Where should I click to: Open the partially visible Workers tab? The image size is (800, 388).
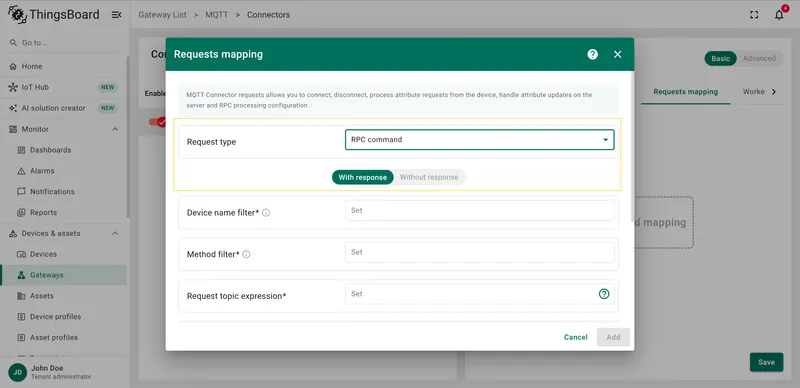pos(754,92)
